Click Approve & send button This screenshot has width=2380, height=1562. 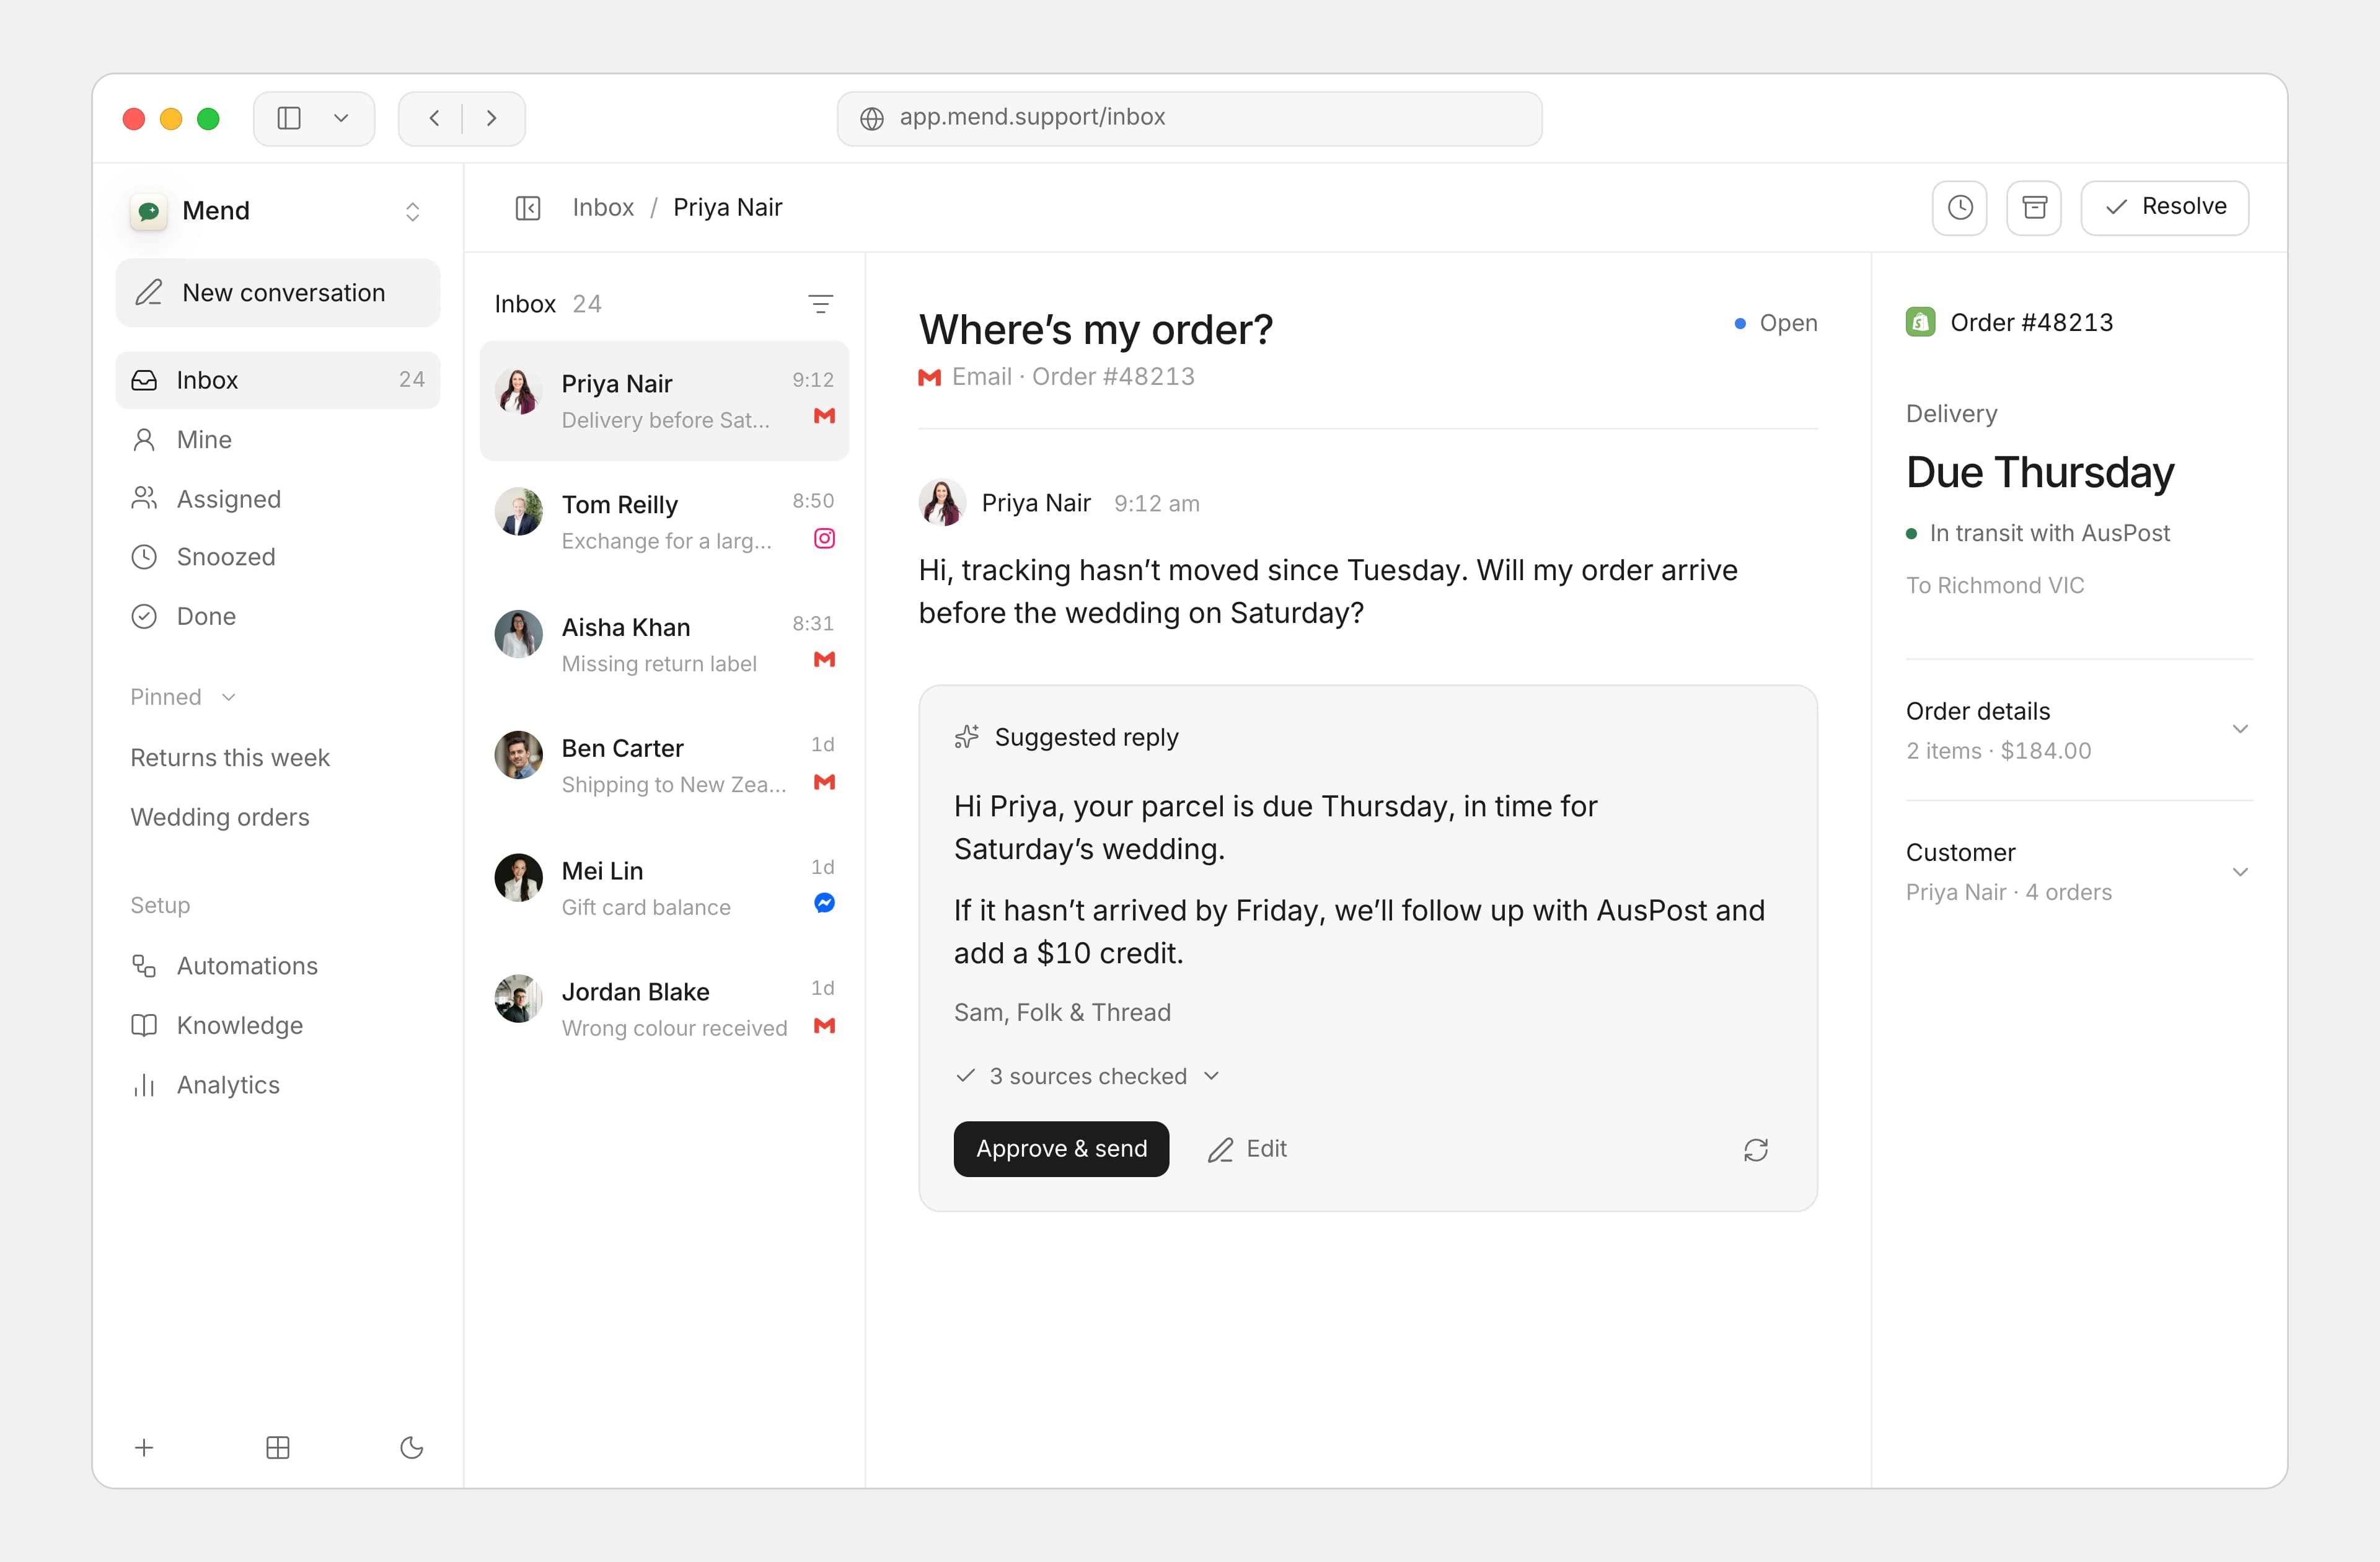tap(1061, 1149)
